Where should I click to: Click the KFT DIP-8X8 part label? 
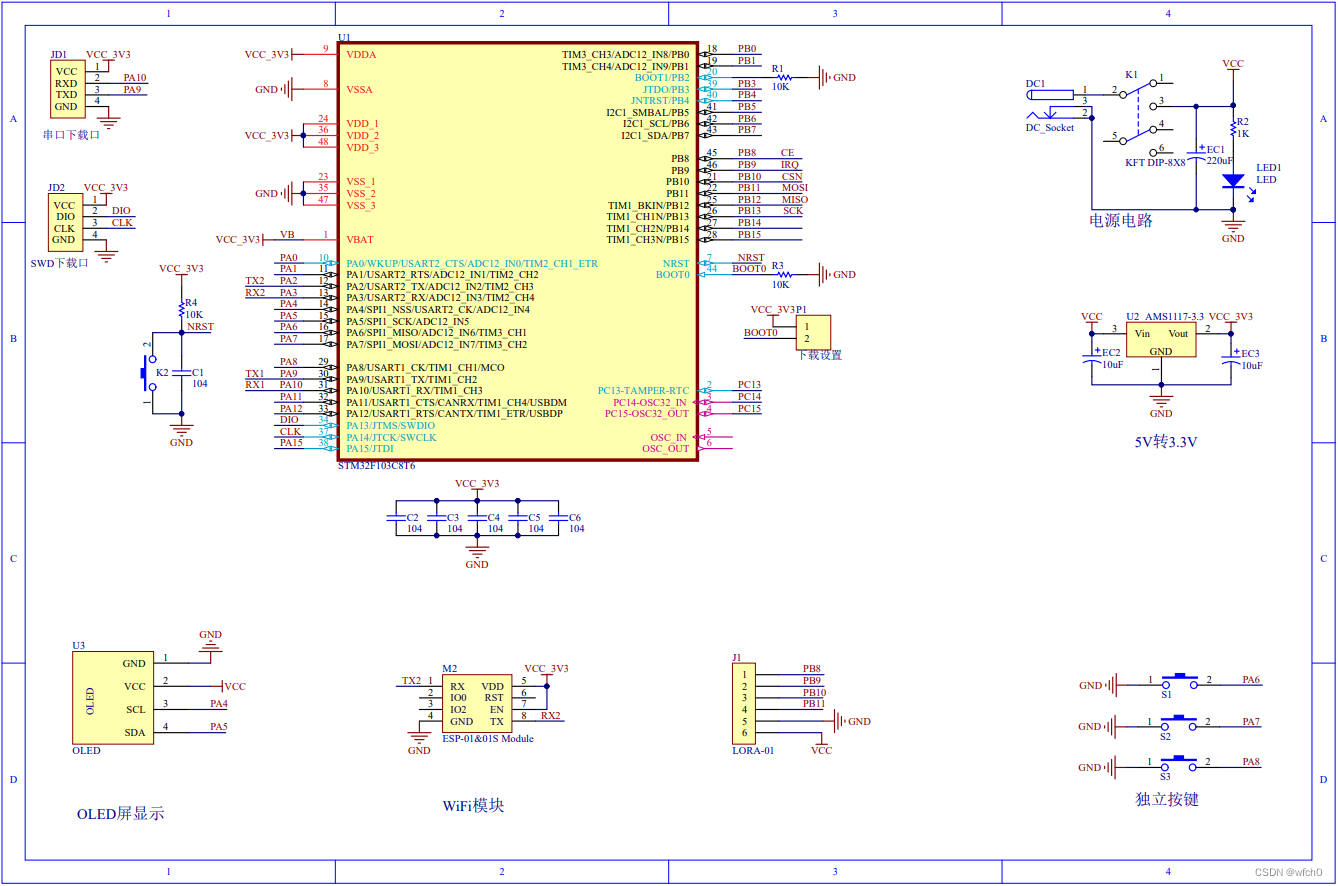click(x=1155, y=162)
